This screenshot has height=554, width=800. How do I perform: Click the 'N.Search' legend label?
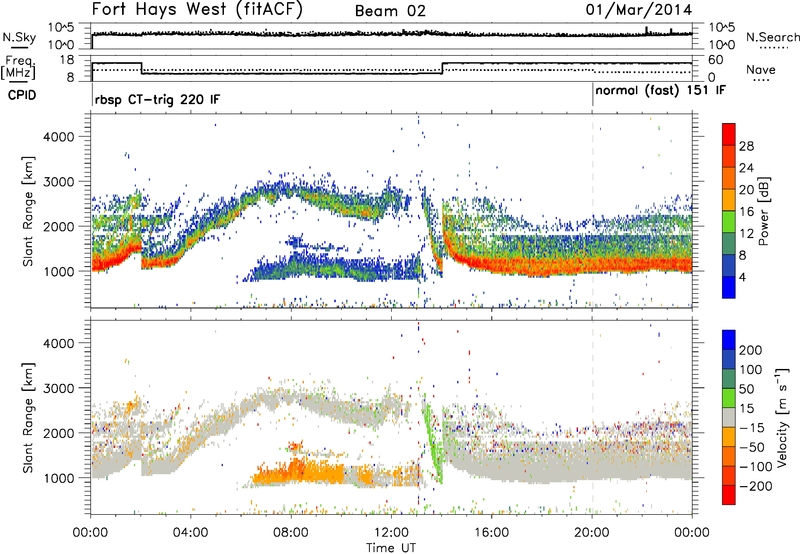(772, 37)
